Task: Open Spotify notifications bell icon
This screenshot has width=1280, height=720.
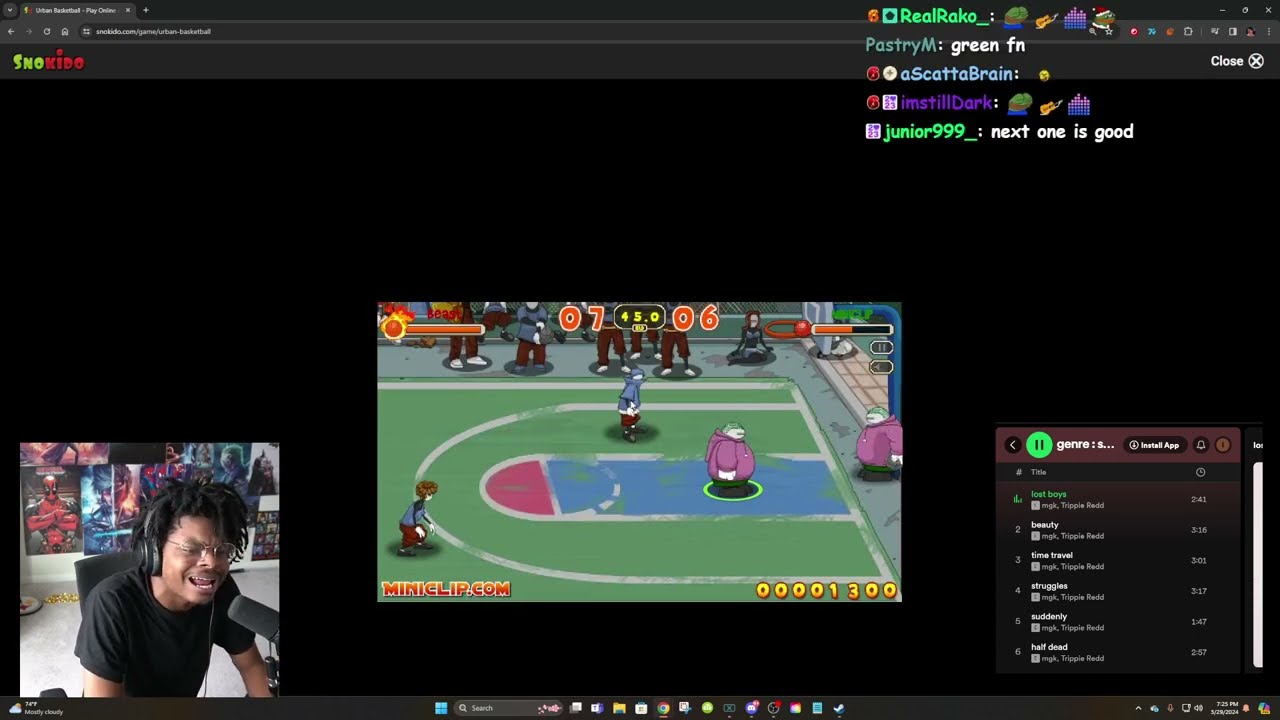Action: tap(1201, 445)
